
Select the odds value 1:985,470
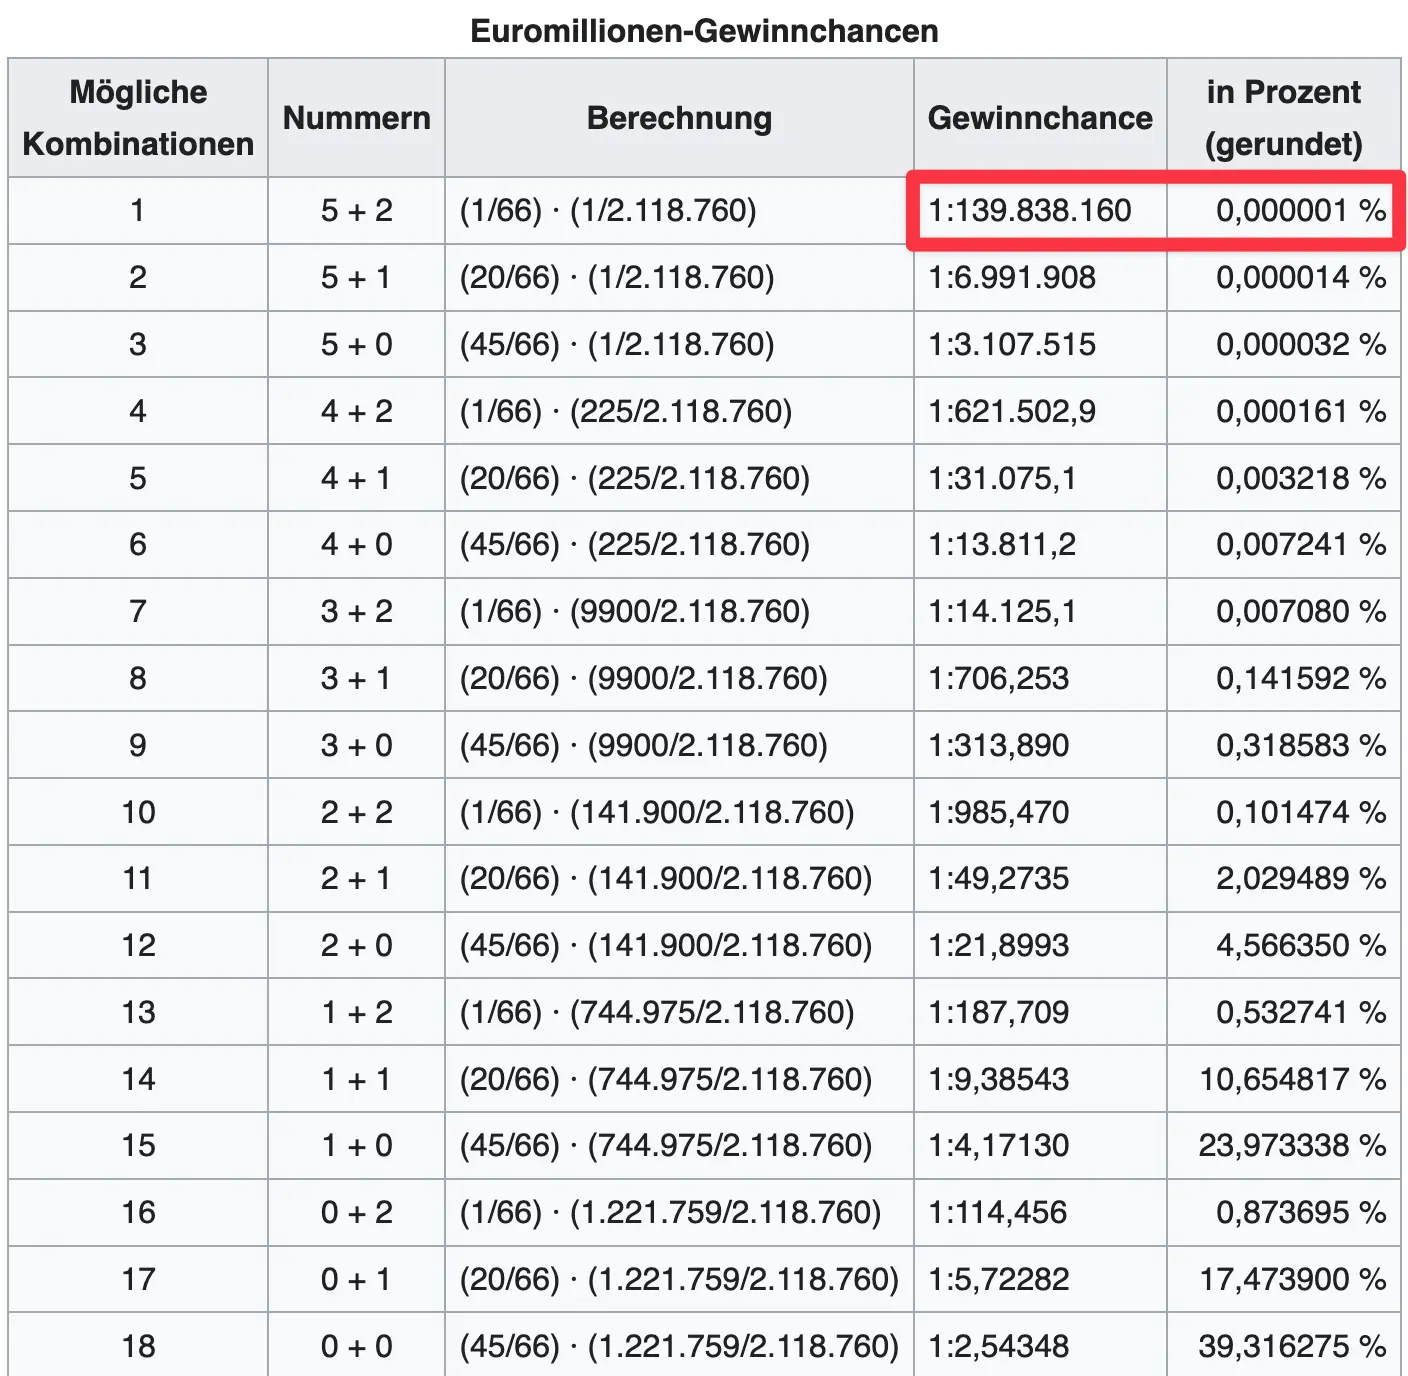coord(999,812)
